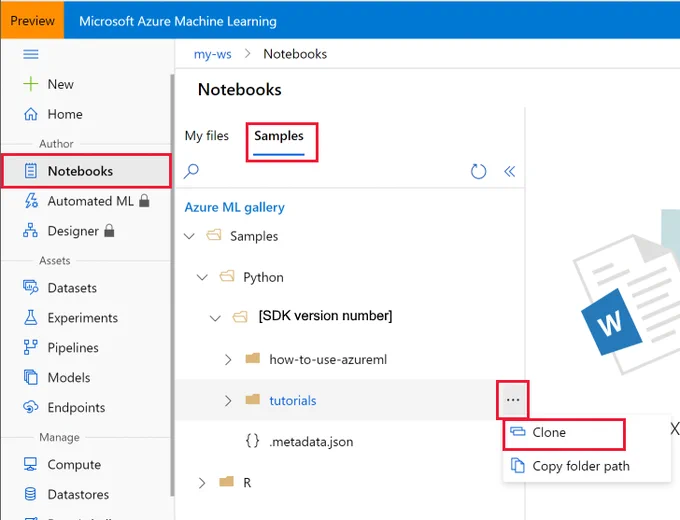
Task: Click the Automated ML lightning icon
Action: [31, 201]
